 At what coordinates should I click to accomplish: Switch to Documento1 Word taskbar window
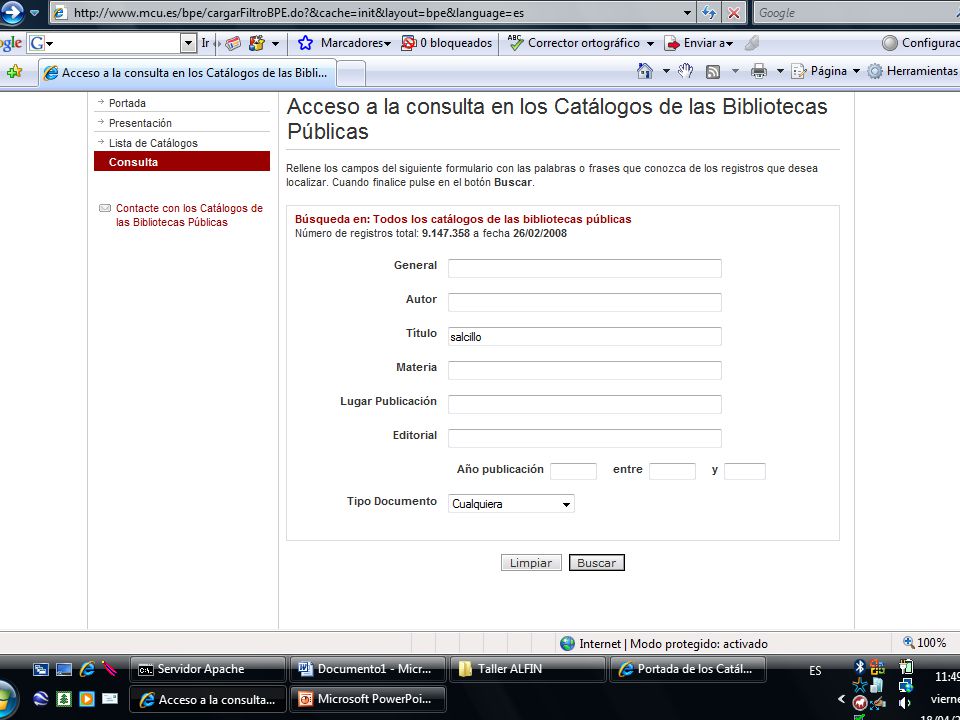point(367,669)
